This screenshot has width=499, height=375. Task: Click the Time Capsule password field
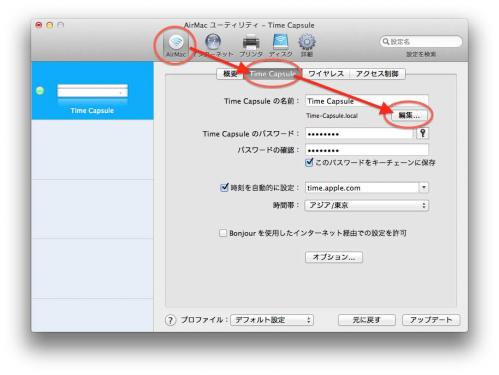coord(359,133)
